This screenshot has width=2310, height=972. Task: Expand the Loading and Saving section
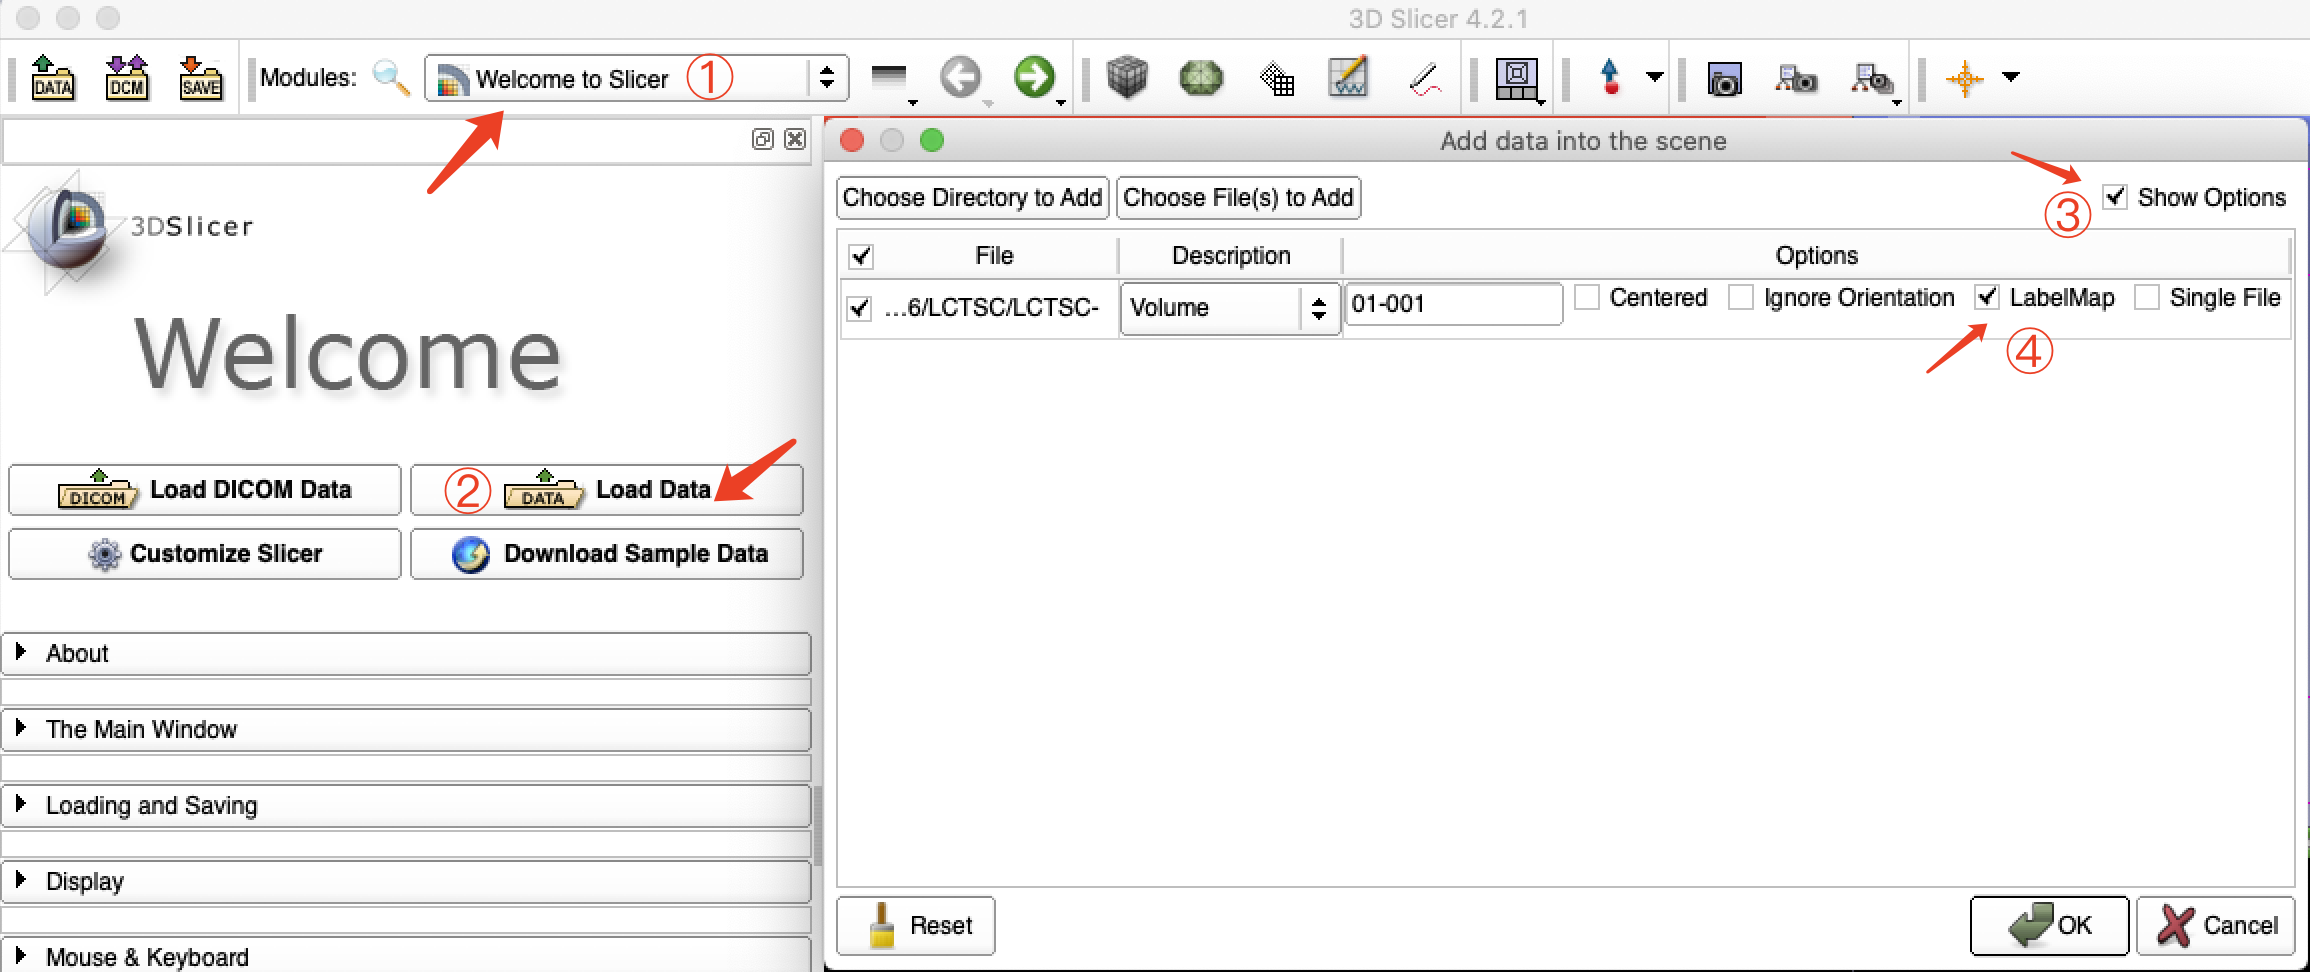[406, 805]
